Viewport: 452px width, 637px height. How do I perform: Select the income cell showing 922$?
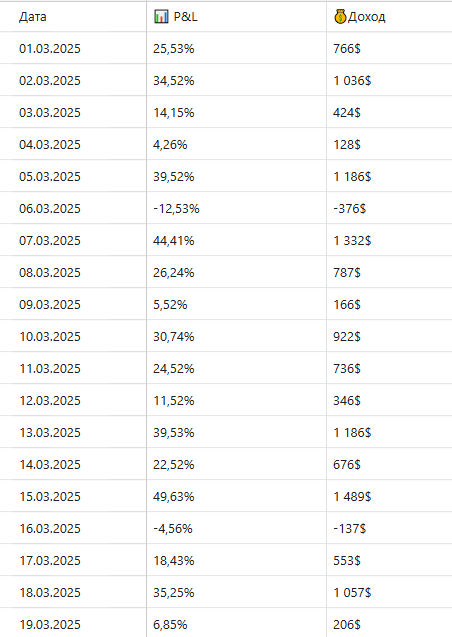pyautogui.click(x=347, y=337)
